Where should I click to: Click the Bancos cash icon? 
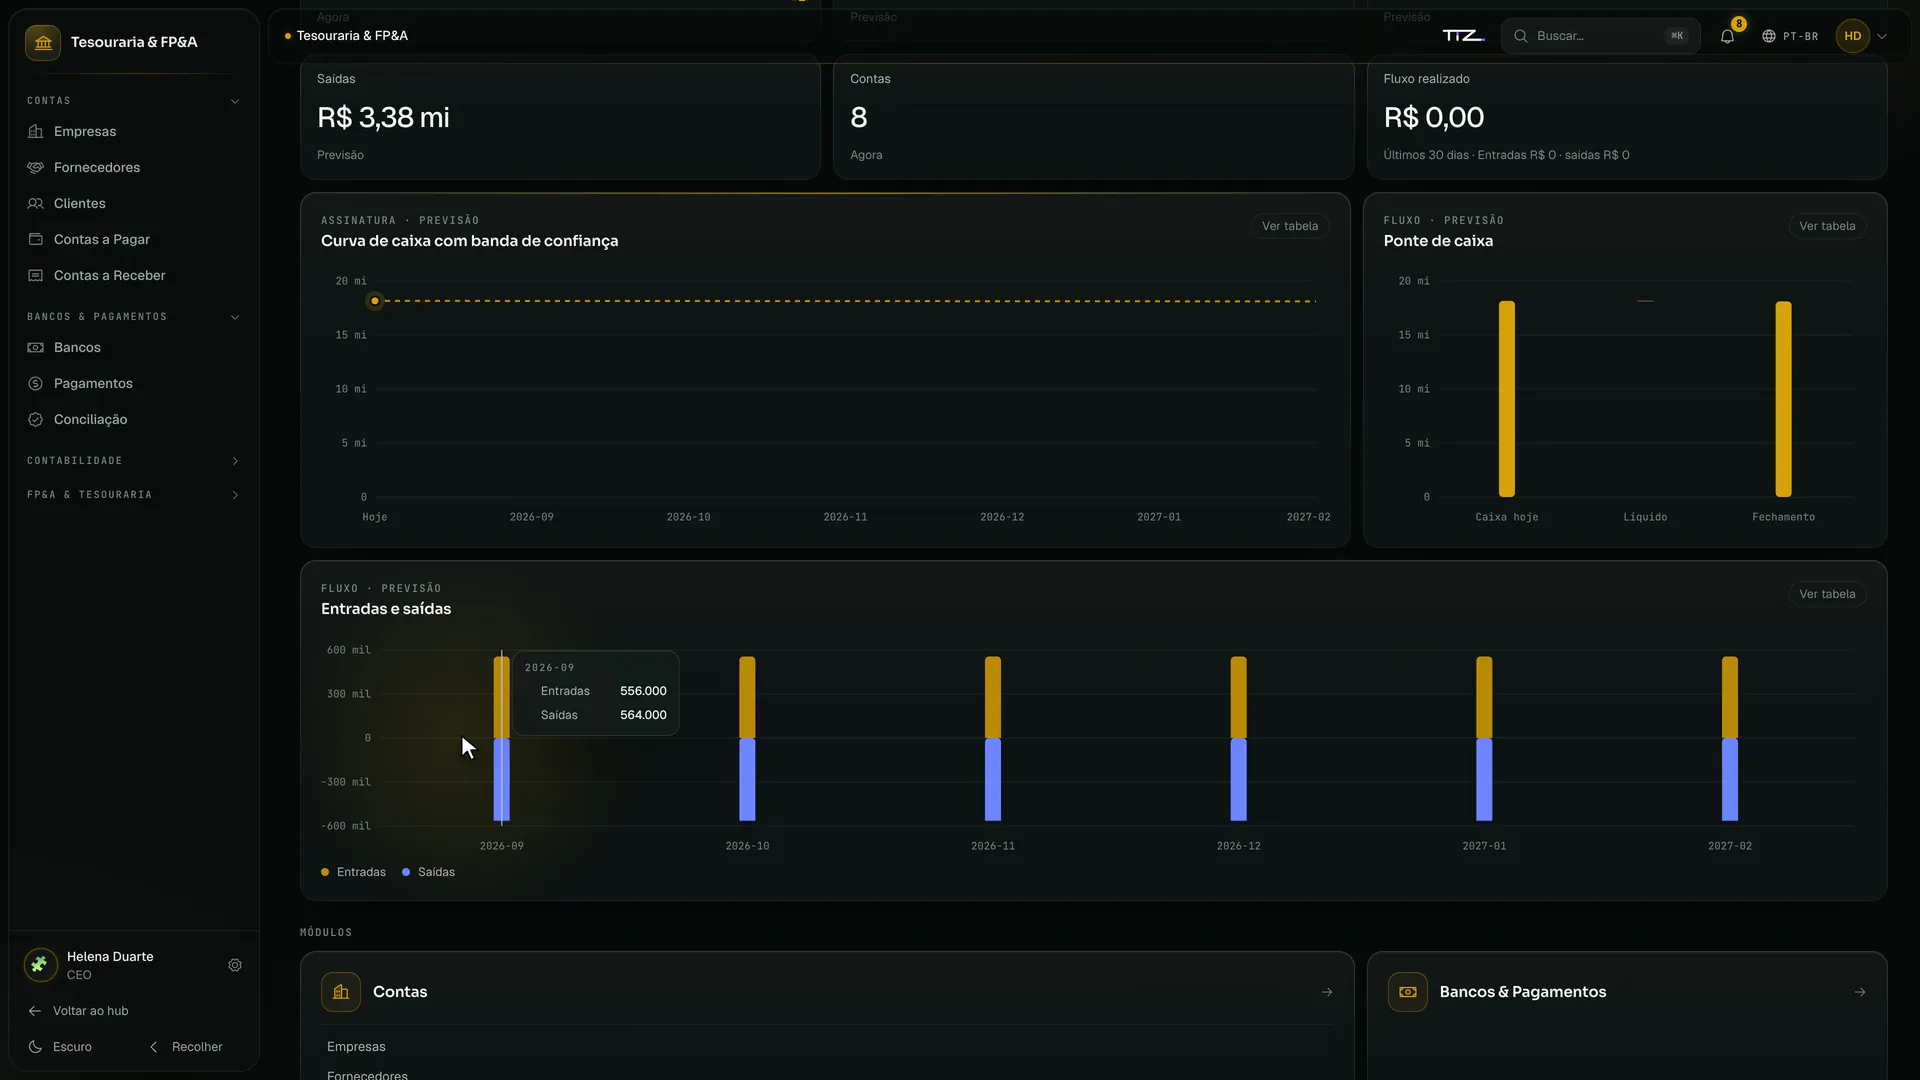[36, 348]
